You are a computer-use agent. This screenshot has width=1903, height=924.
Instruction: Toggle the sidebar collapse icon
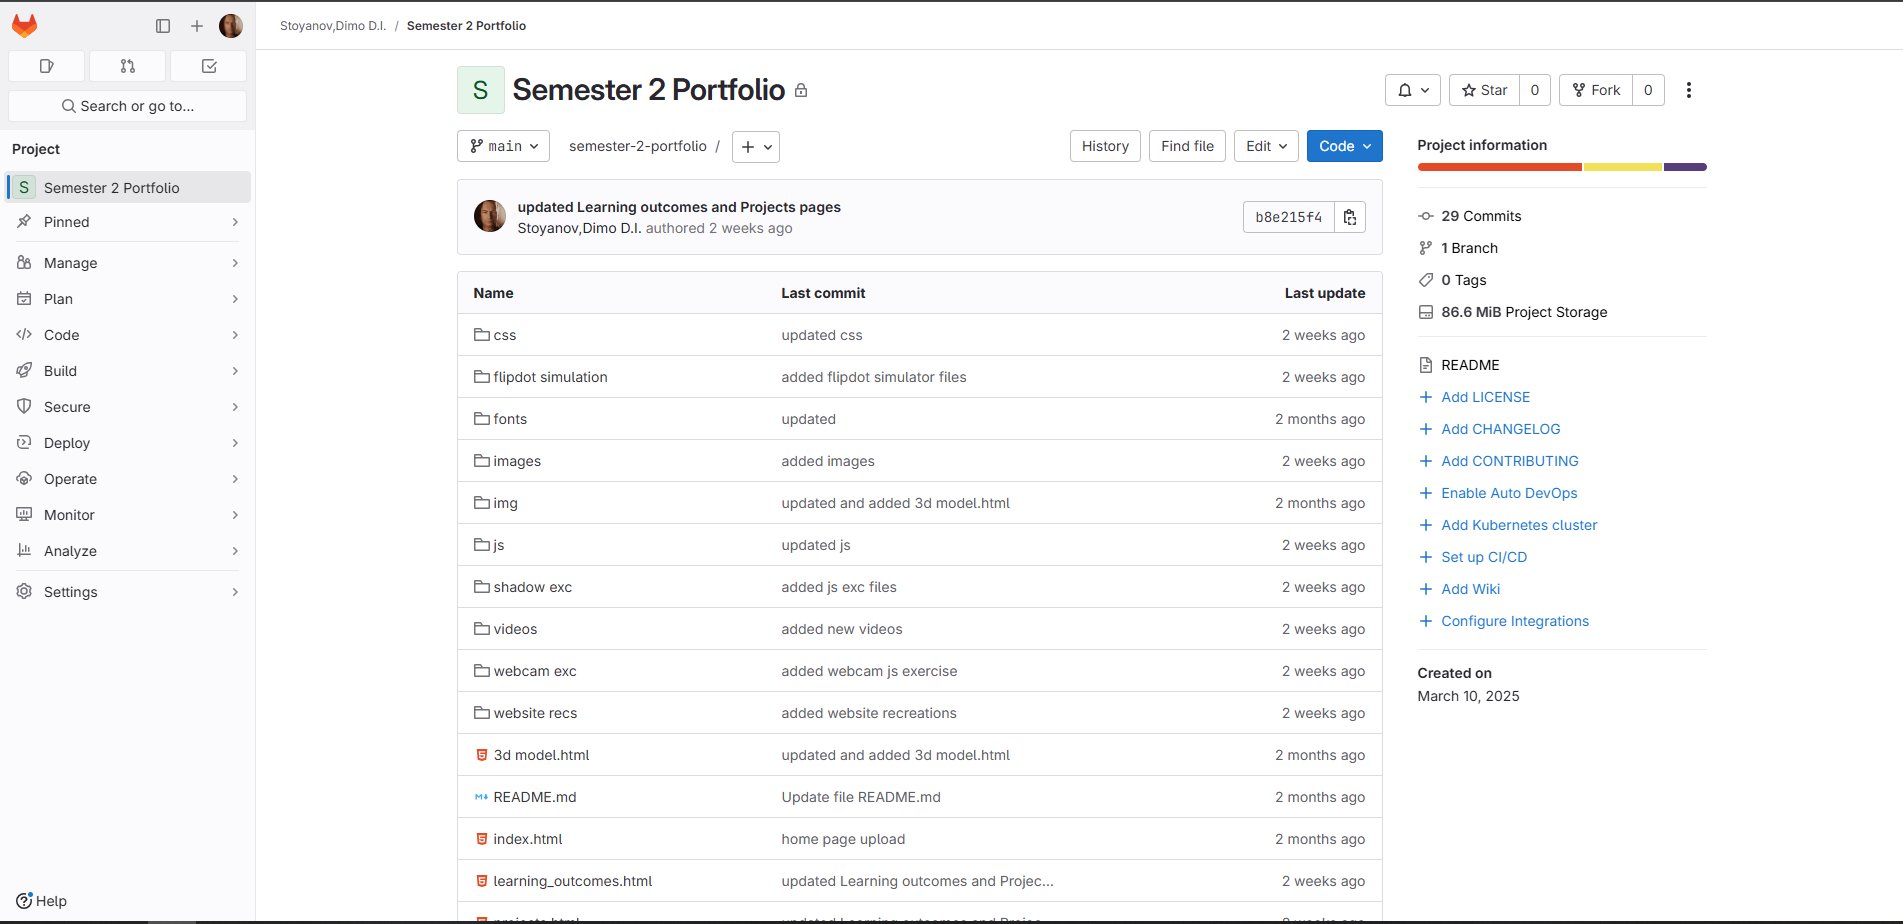click(x=163, y=26)
